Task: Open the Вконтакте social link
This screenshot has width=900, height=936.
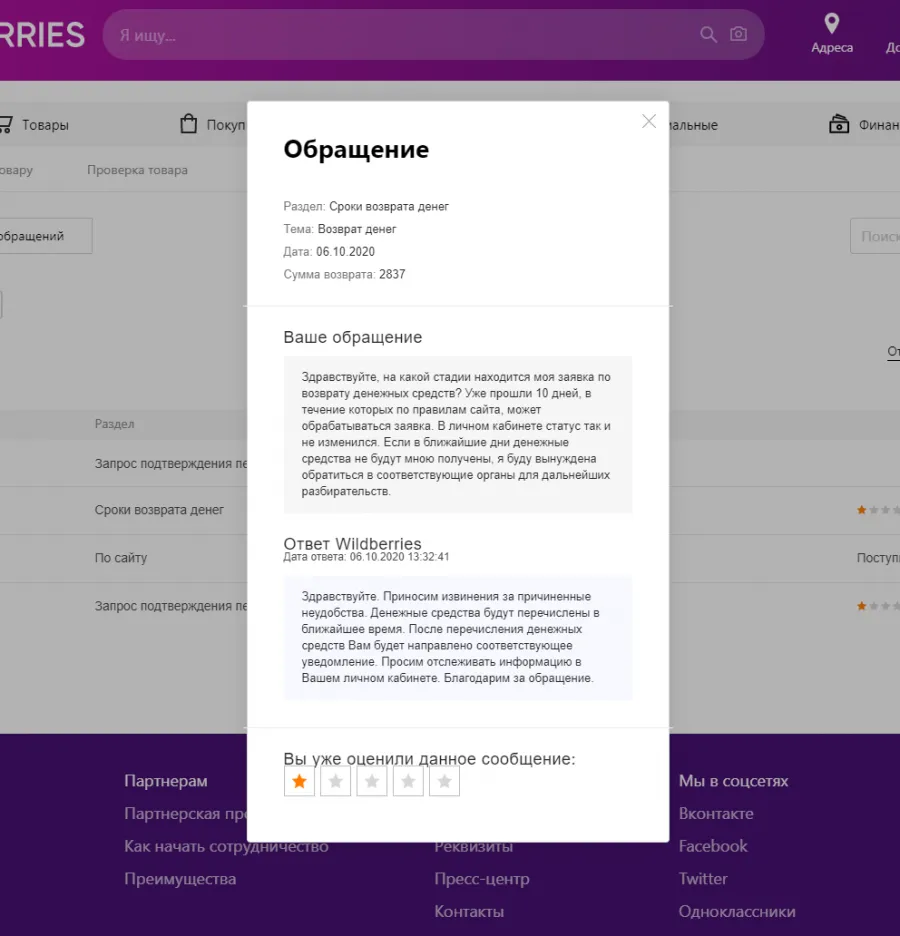Action: point(716,813)
